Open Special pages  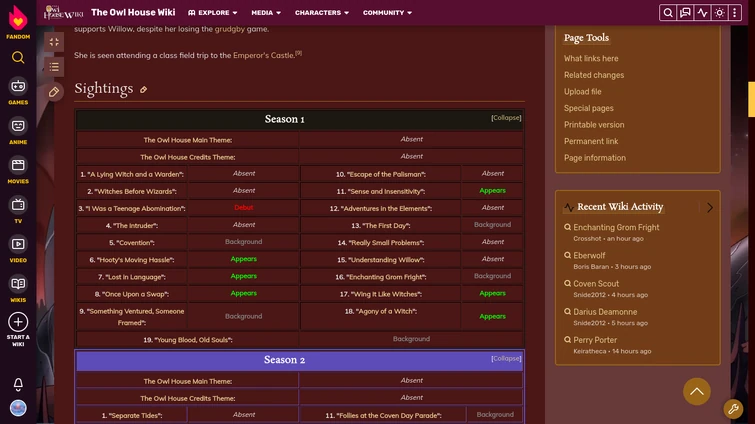(x=588, y=108)
